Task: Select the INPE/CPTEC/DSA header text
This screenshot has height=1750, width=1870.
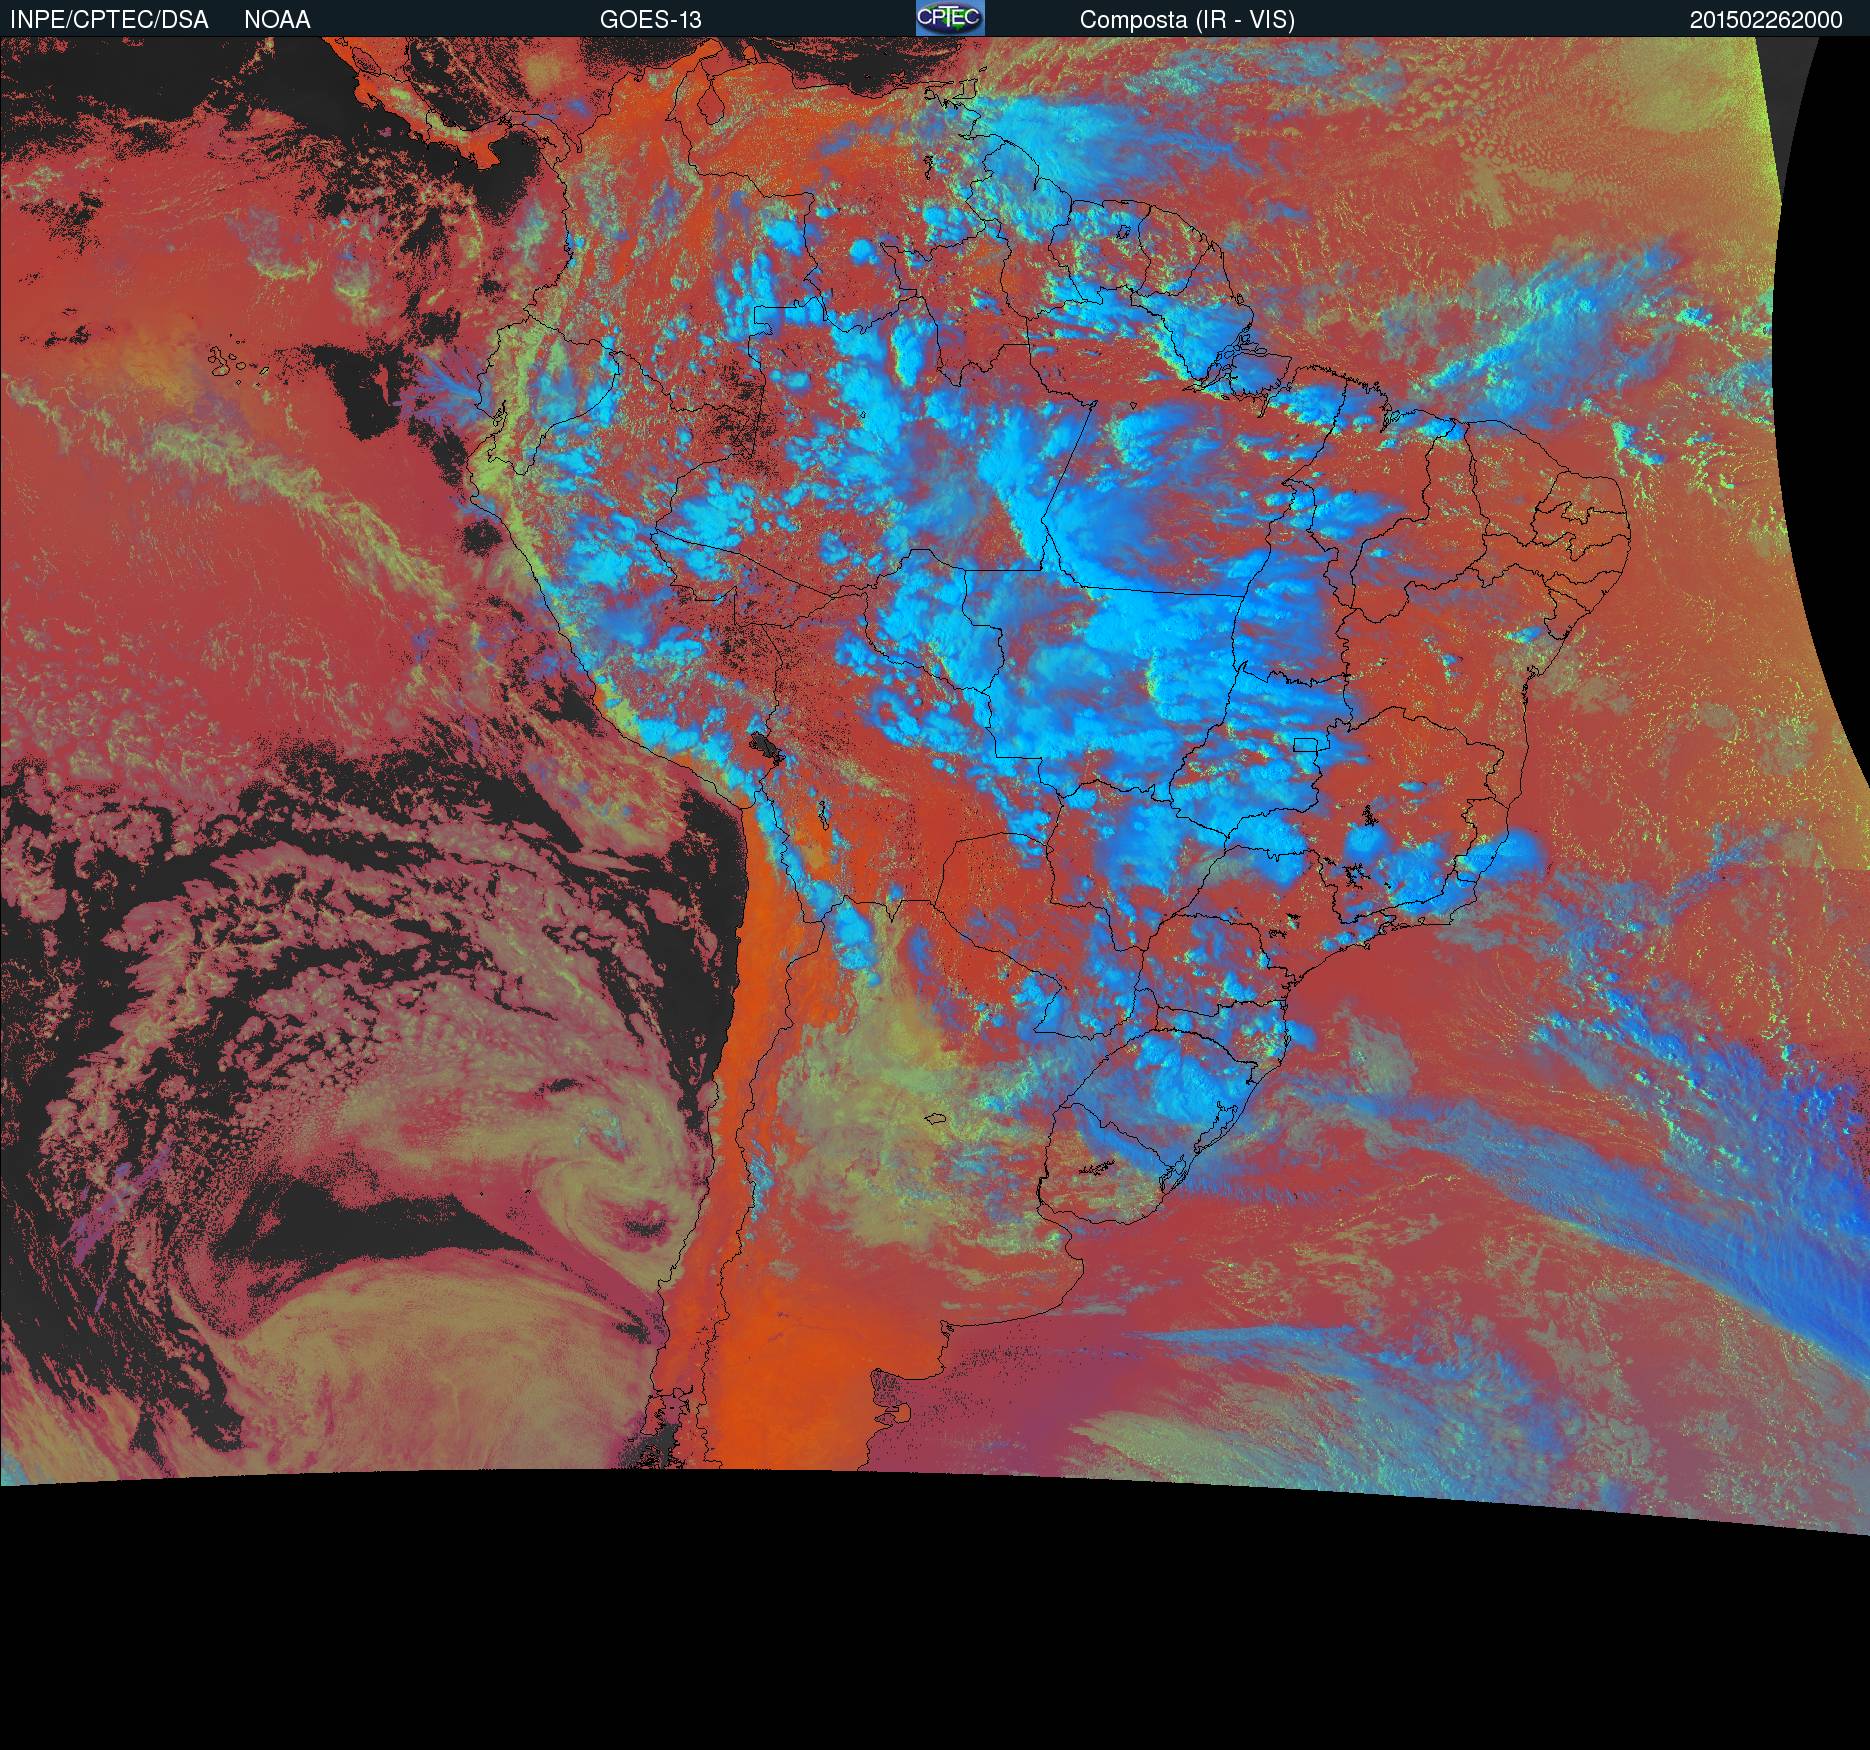Action: click(109, 20)
